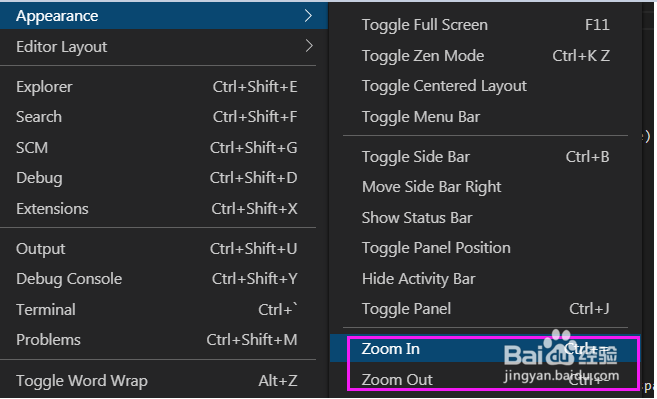Choose Zoom In from Appearance submenu

[x=485, y=348]
